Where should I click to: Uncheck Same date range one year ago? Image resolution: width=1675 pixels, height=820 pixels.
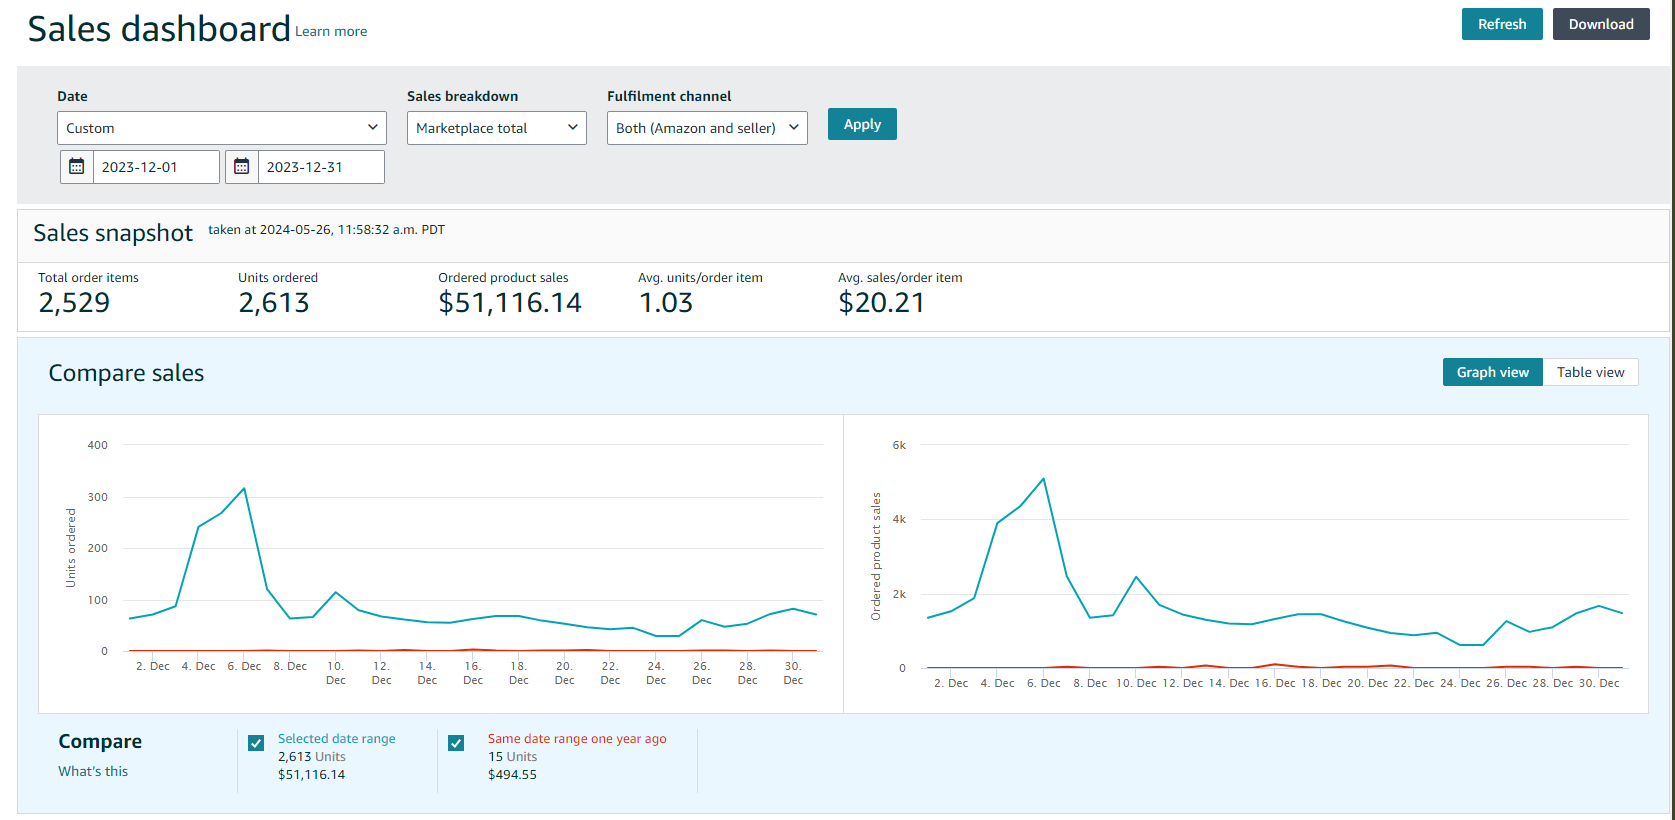tap(456, 743)
